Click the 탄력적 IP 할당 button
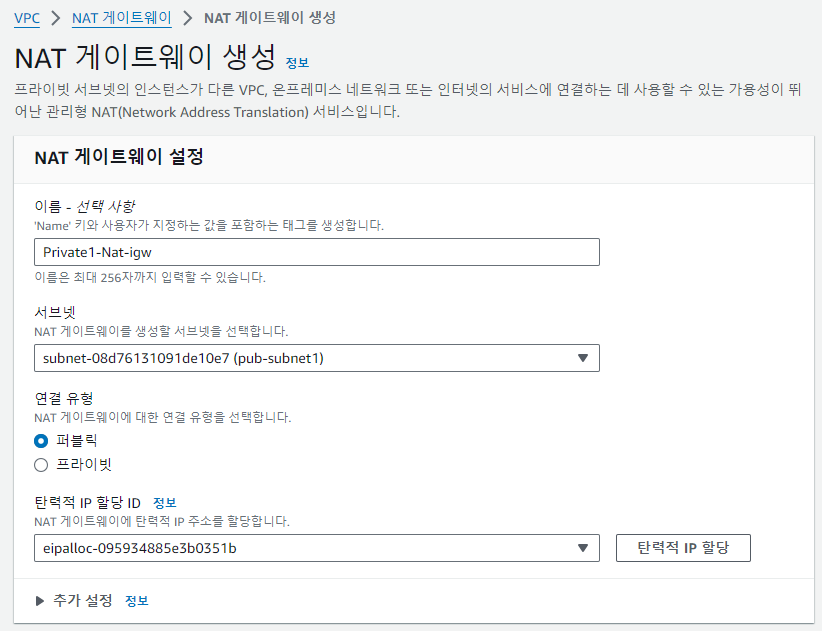Image resolution: width=822 pixels, height=631 pixels. coord(683,548)
